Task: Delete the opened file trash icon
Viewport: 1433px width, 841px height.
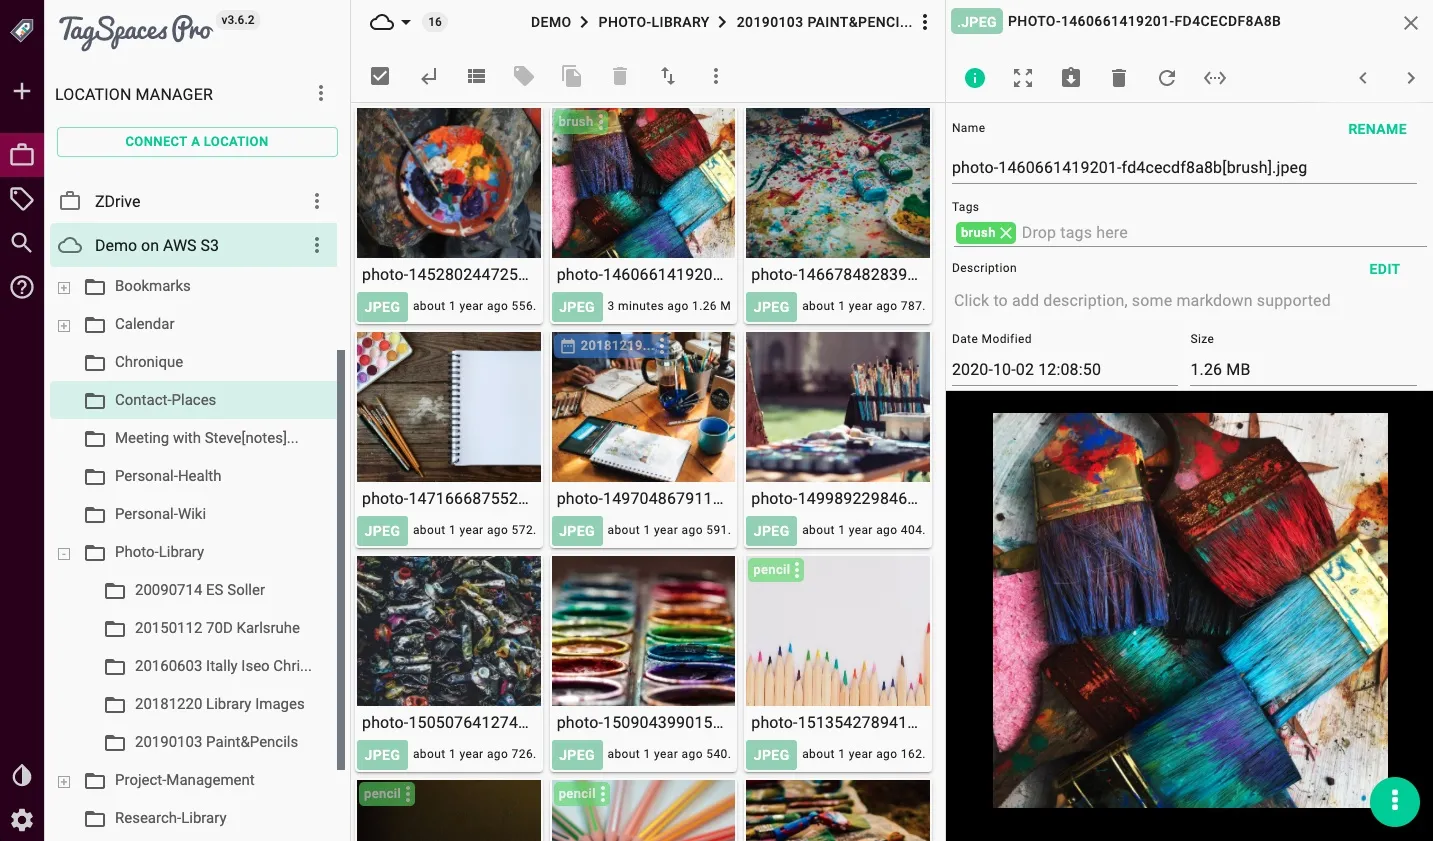Action: coord(1119,78)
